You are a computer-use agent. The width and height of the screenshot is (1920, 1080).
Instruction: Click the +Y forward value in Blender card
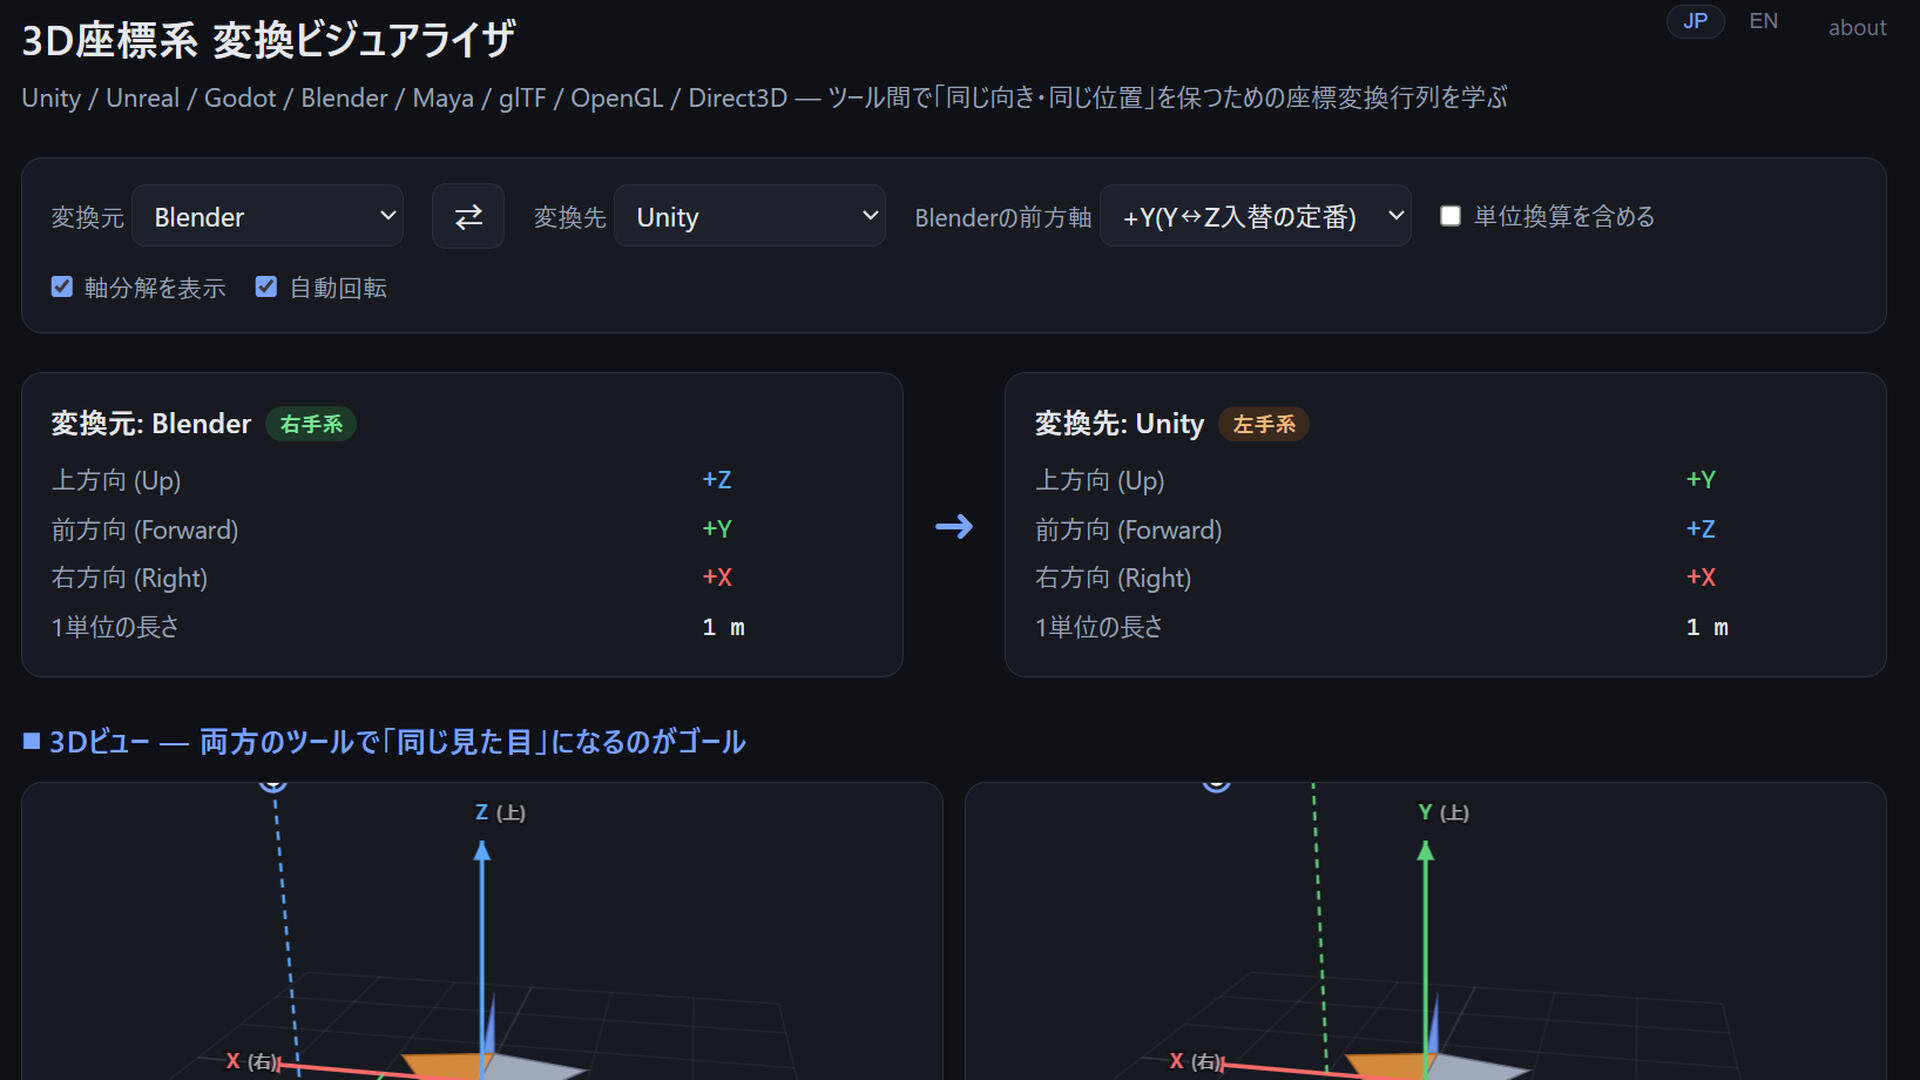717,529
